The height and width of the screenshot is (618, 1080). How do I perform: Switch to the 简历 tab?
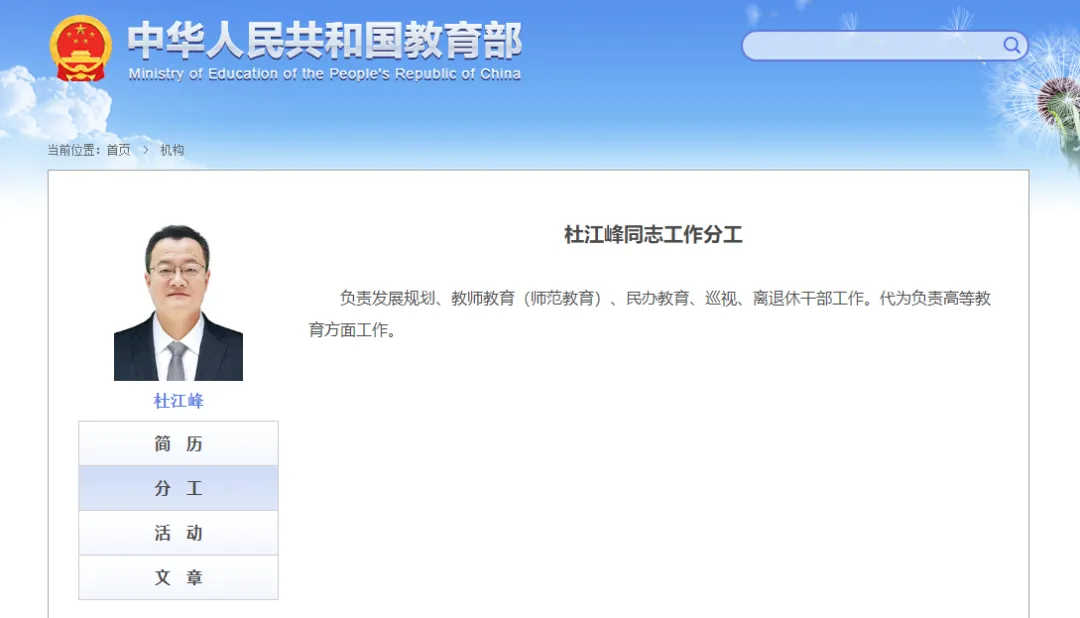tap(178, 444)
